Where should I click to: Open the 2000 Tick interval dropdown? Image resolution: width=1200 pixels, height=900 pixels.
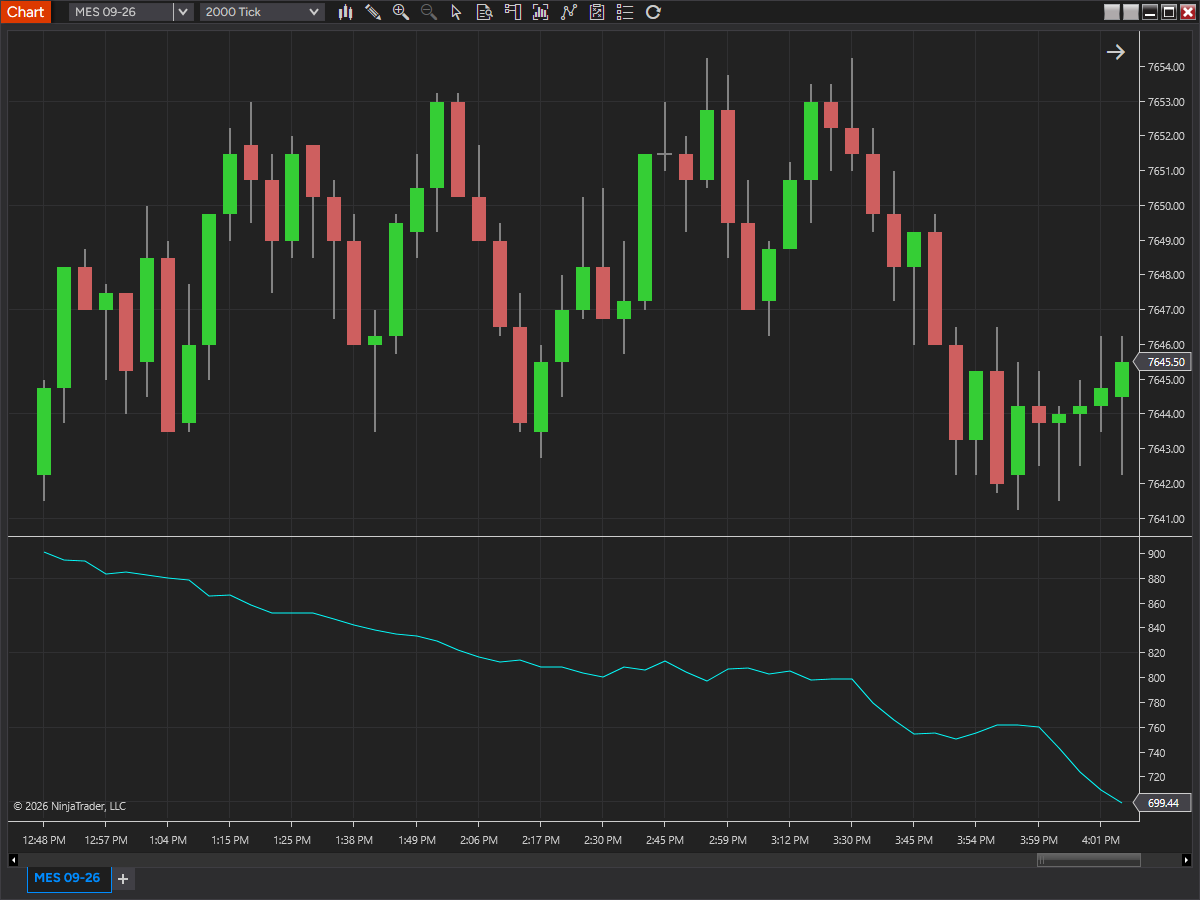coord(262,12)
